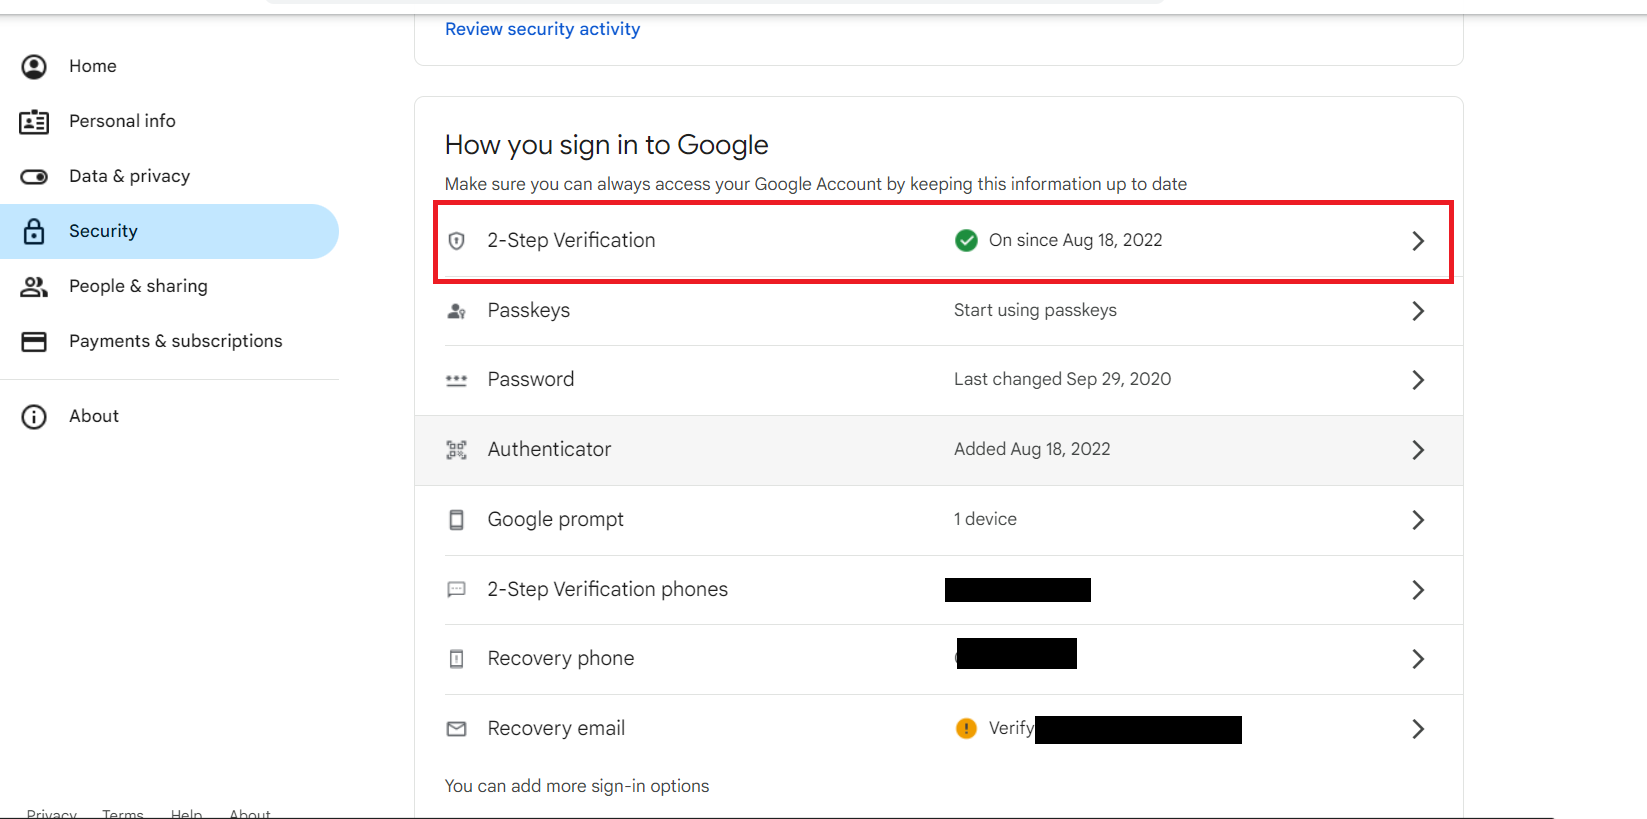1647x819 pixels.
Task: Click the shield icon beside 2-Step Verification
Action: tap(457, 241)
